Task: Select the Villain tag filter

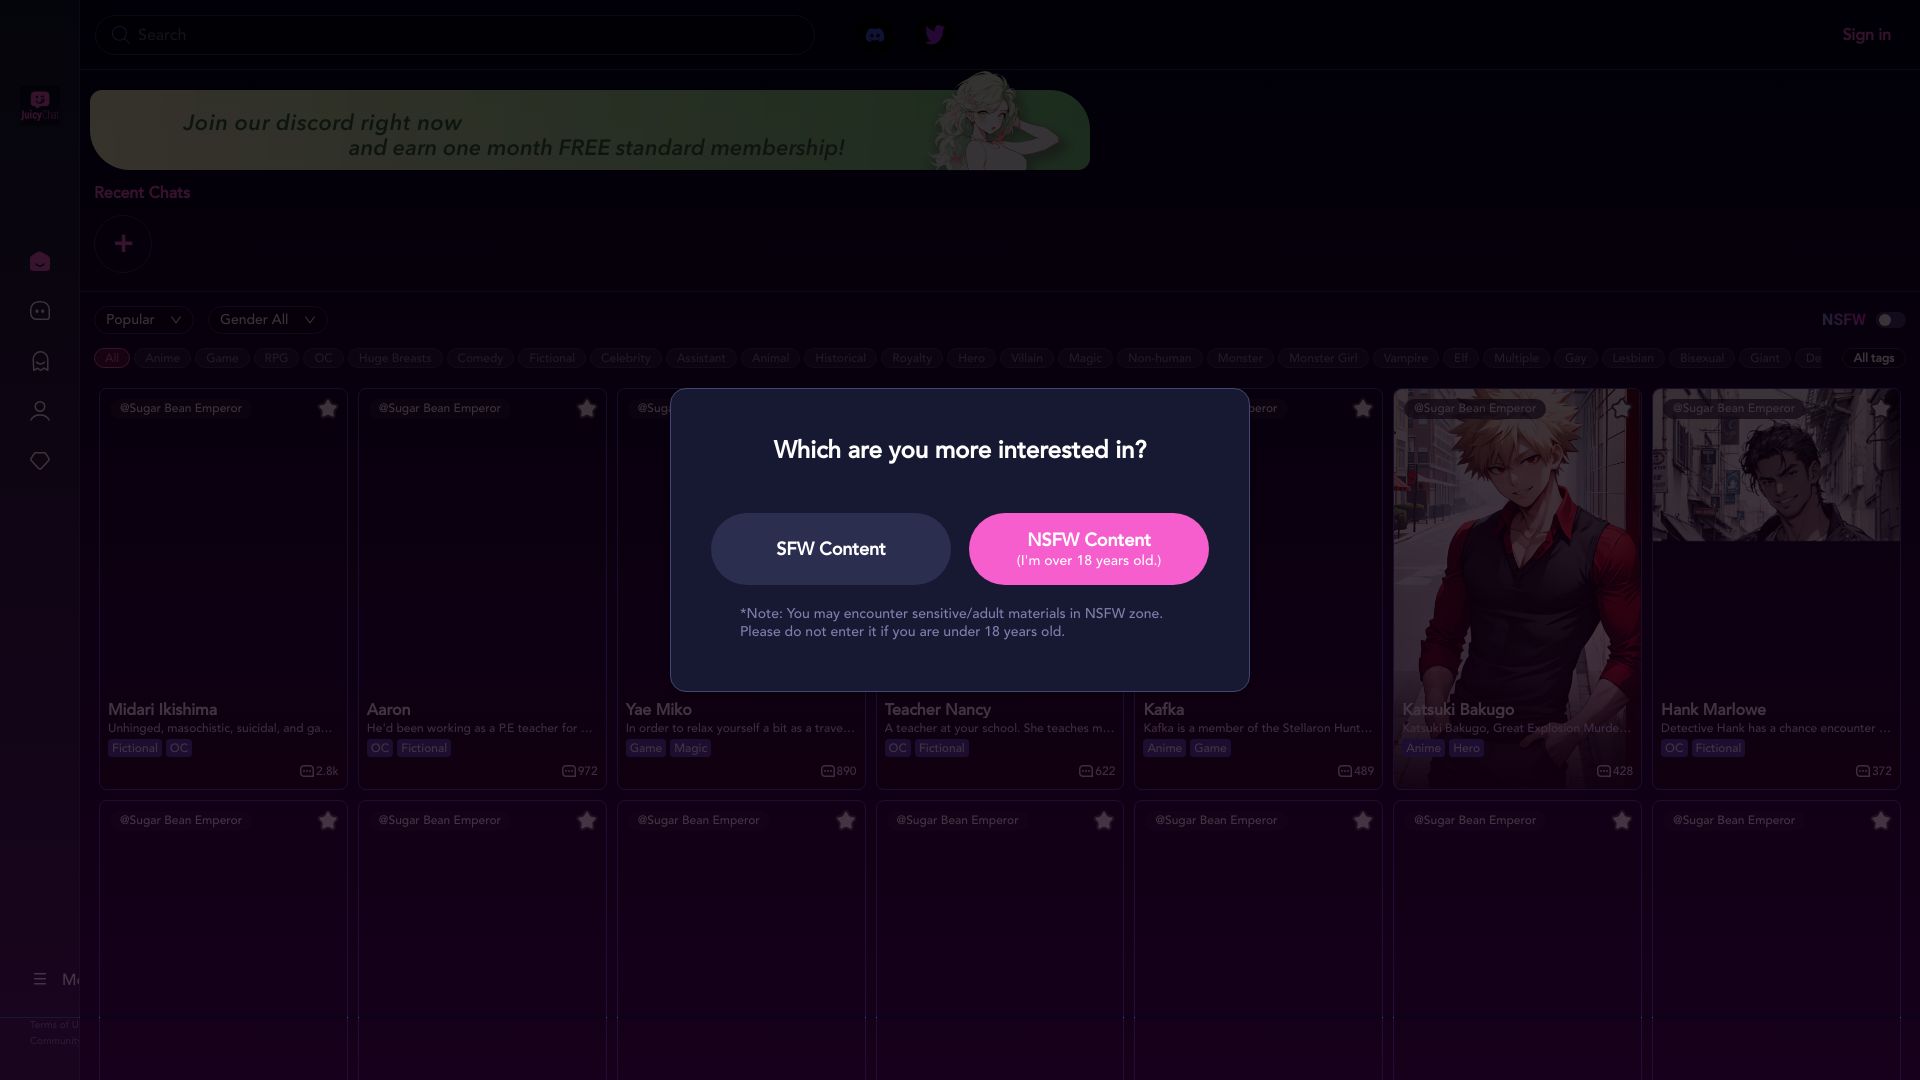Action: tap(1026, 358)
